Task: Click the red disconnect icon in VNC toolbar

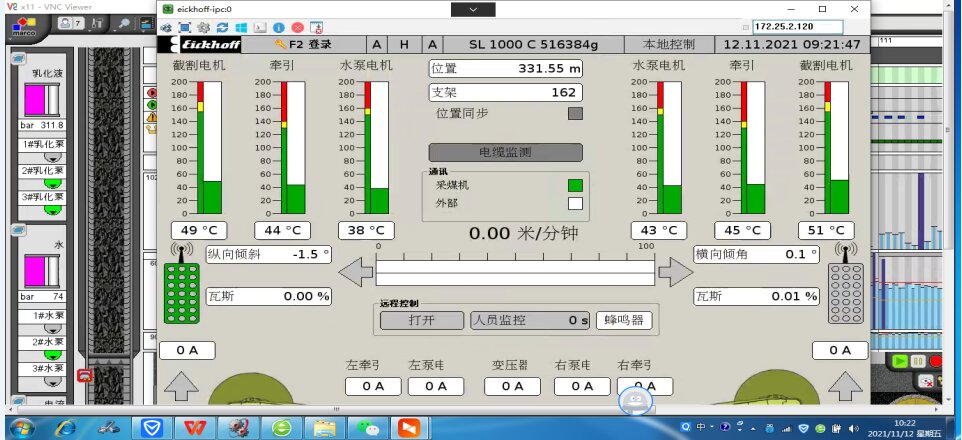Action: click(297, 27)
